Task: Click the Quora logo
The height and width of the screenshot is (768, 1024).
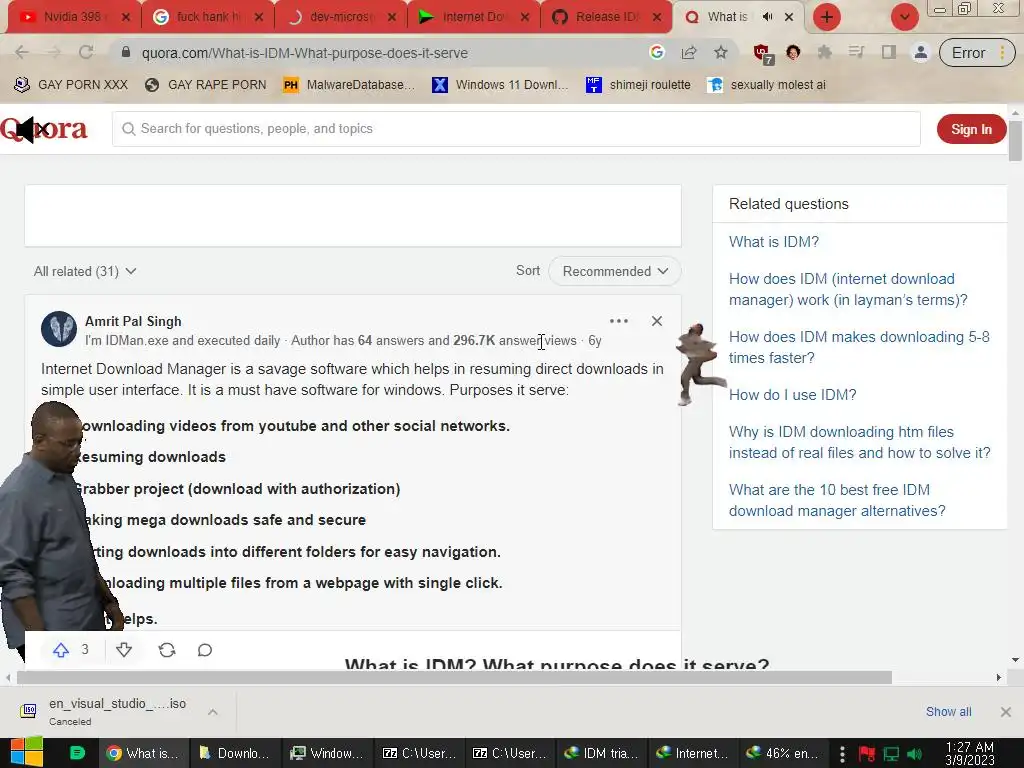Action: (44, 129)
